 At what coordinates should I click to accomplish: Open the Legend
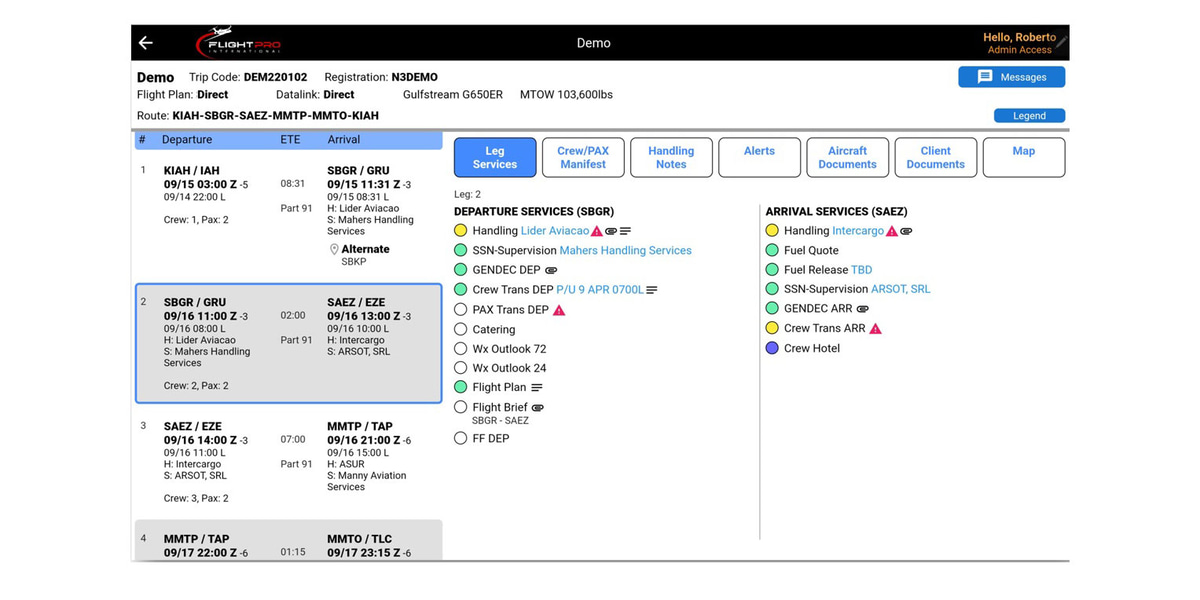[x=1029, y=115]
